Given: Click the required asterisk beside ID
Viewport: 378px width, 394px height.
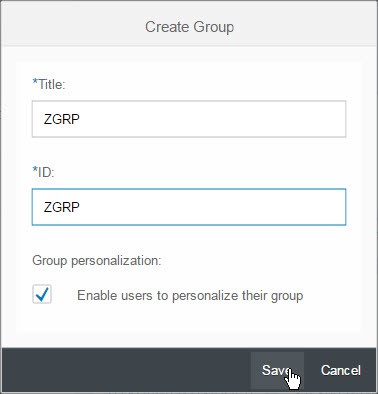Looking at the screenshot, I should pos(35,169).
